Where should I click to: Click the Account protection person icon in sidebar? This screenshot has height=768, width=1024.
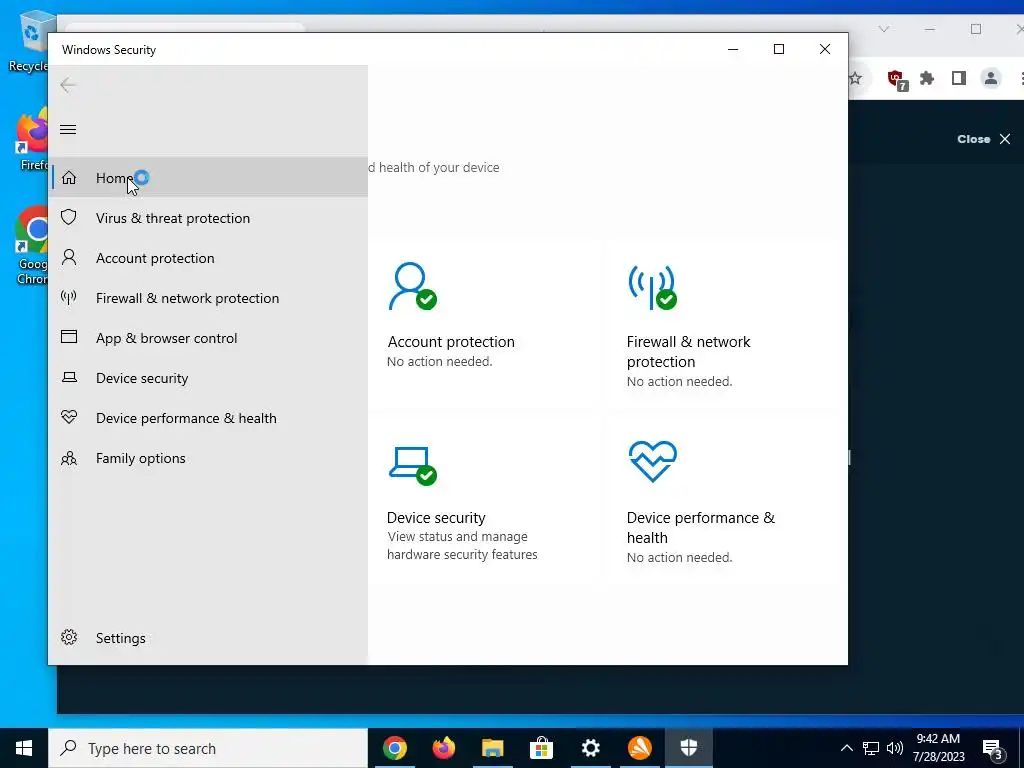pyautogui.click(x=69, y=257)
